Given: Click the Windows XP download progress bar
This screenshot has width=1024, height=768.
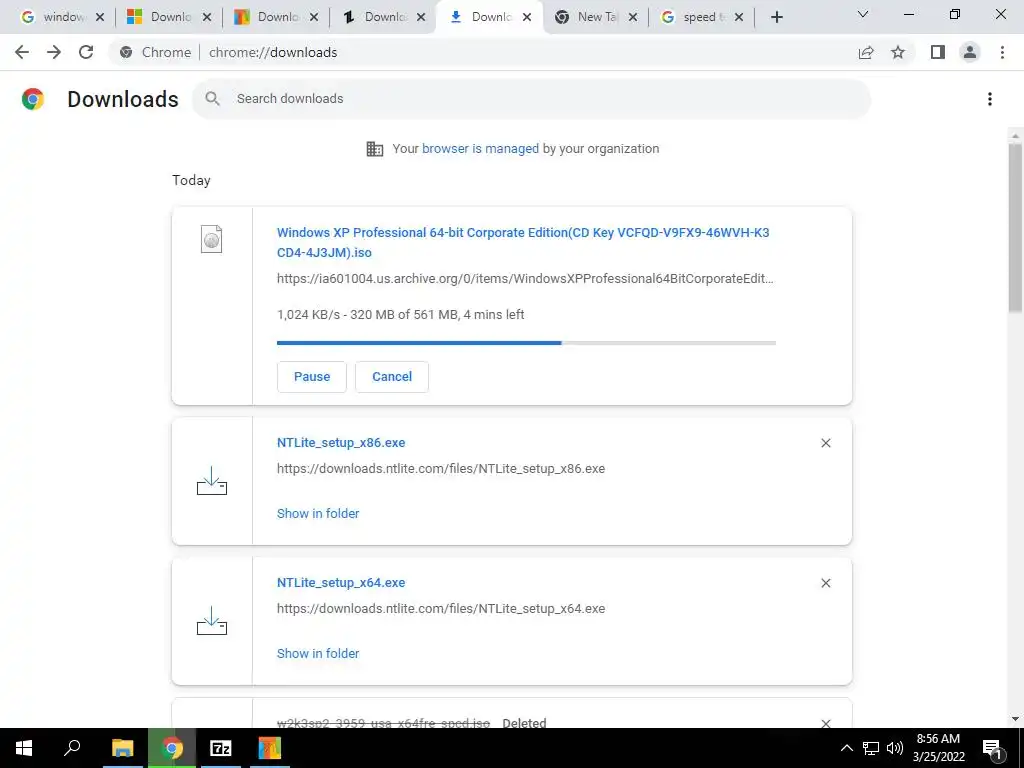Looking at the screenshot, I should (526, 343).
